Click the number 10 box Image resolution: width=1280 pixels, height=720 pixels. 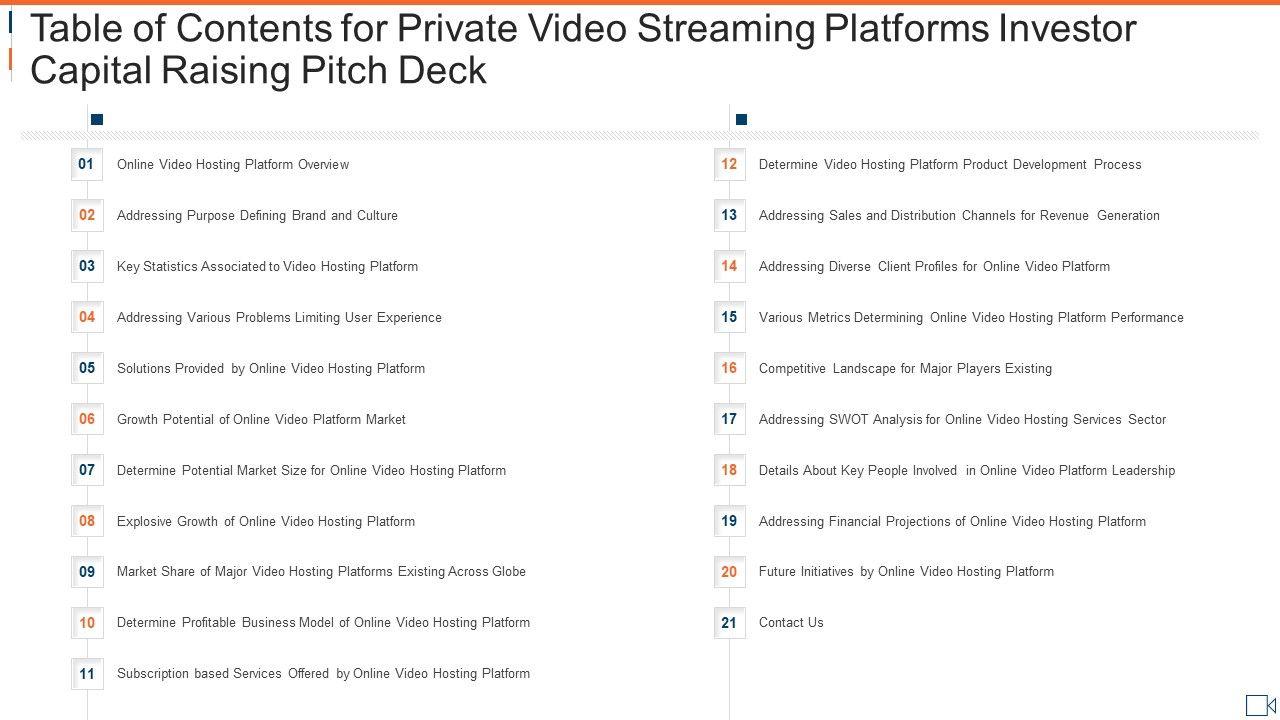coord(87,623)
